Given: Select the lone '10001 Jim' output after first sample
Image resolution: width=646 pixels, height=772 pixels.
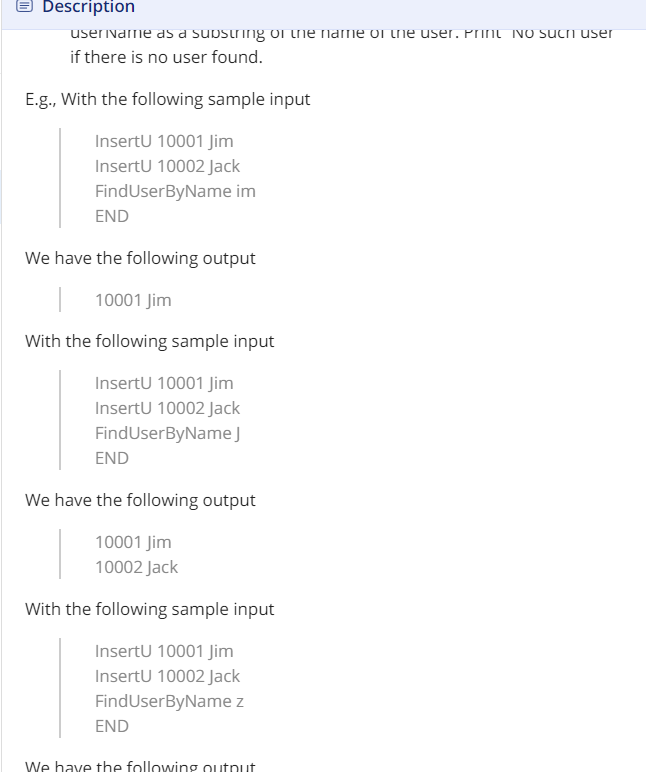Looking at the screenshot, I should [133, 300].
